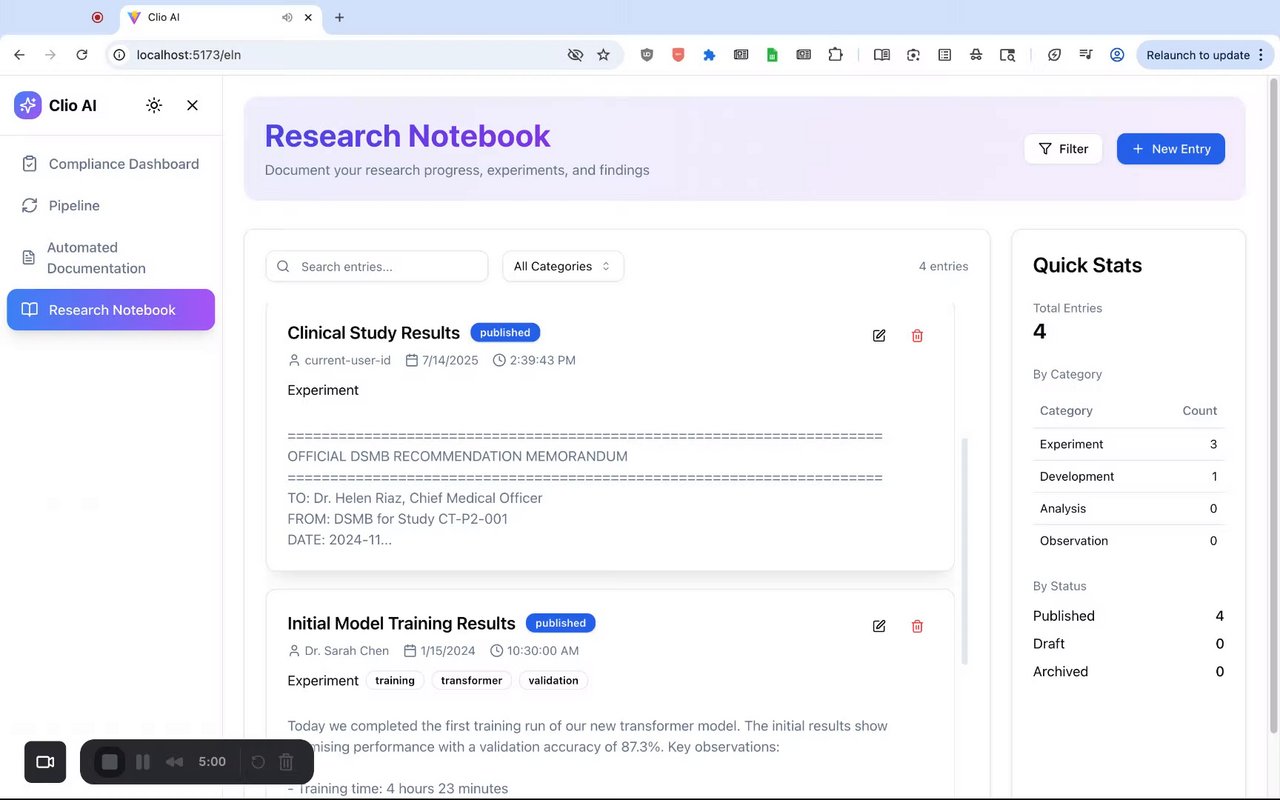Mute the Clio AI tab audio
Image resolution: width=1280 pixels, height=800 pixels.
pyautogui.click(x=287, y=17)
